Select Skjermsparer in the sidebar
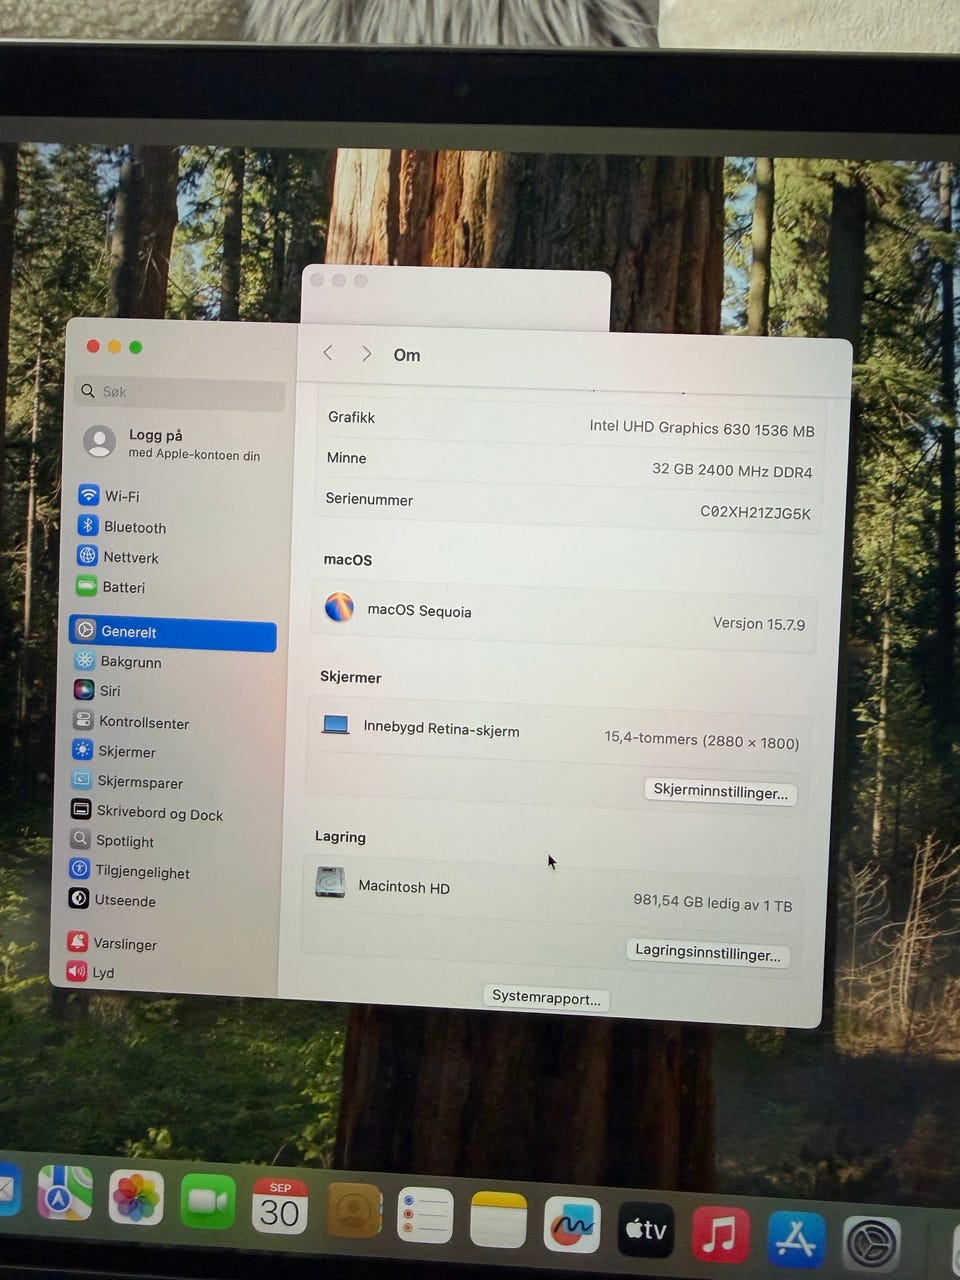Image resolution: width=960 pixels, height=1280 pixels. (x=127, y=781)
